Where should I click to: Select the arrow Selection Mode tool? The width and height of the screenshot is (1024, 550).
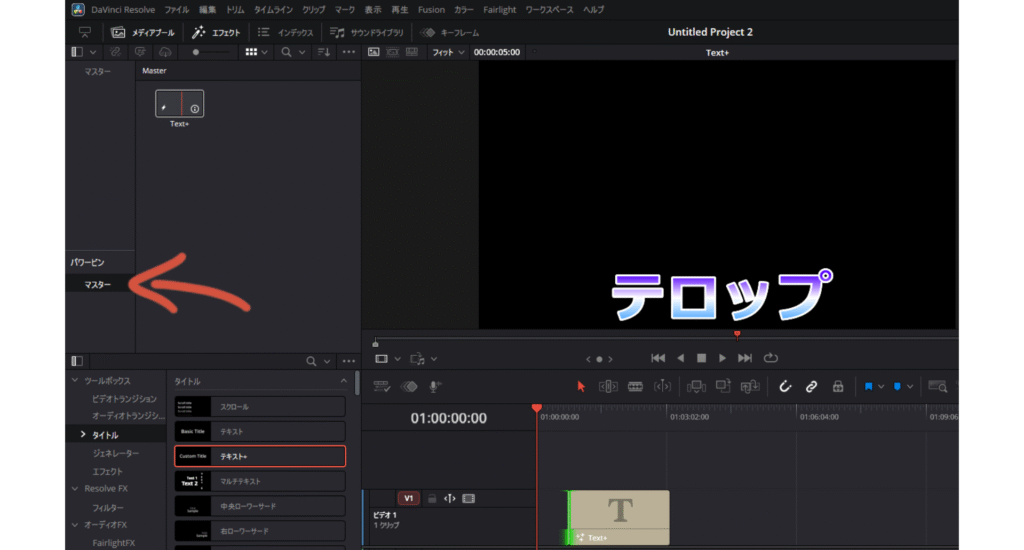click(581, 386)
